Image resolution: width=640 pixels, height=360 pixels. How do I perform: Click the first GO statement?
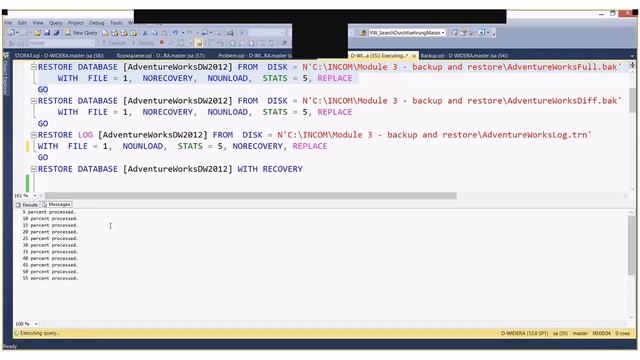[x=43, y=89]
